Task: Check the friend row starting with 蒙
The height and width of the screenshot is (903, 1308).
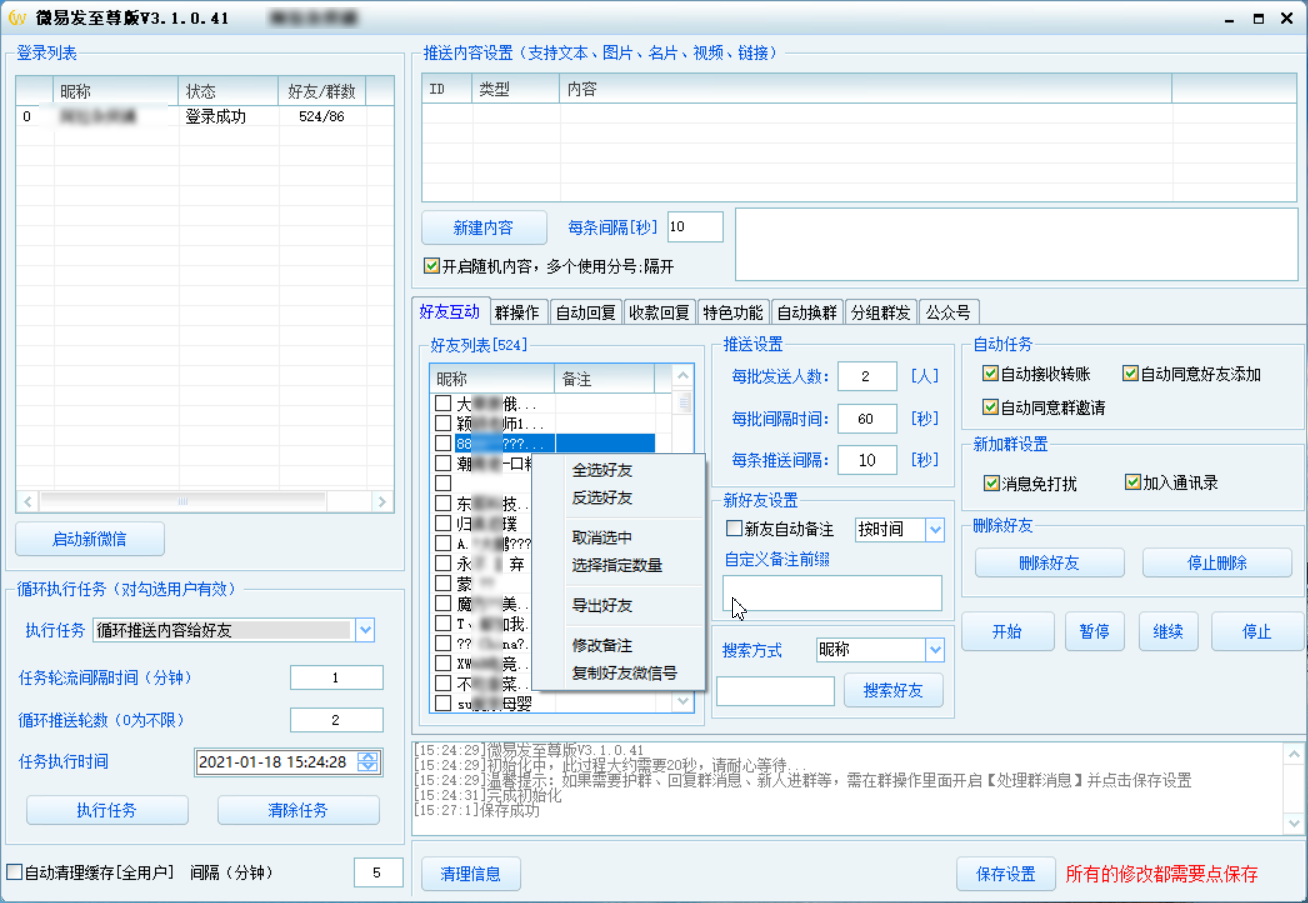Action: tap(443, 583)
